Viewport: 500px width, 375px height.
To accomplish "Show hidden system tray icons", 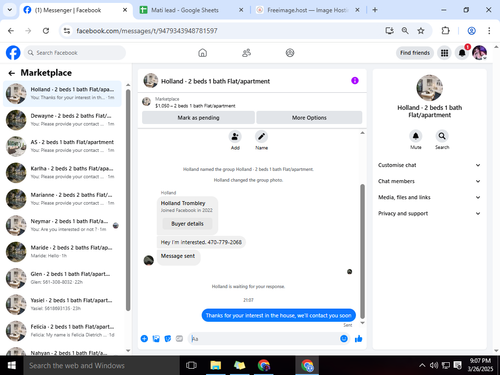I will (422, 365).
